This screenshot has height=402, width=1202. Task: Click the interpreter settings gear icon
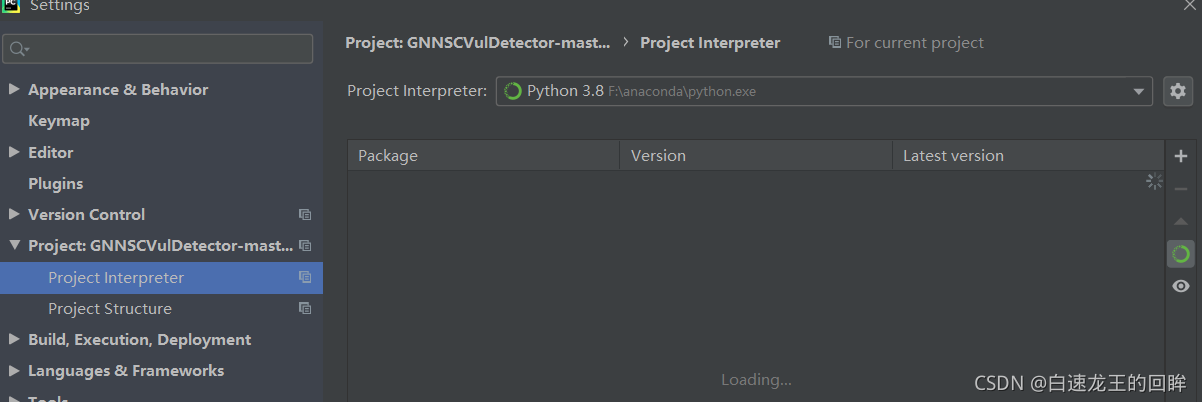tap(1178, 91)
